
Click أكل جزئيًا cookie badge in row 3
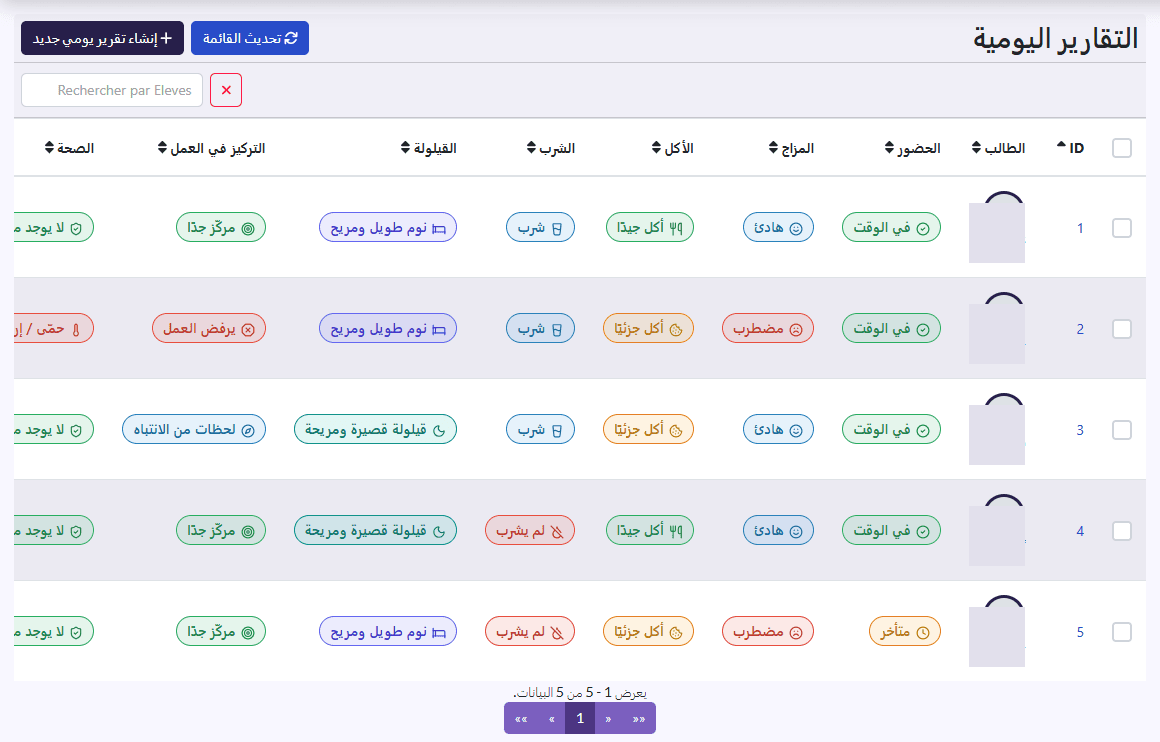648,429
